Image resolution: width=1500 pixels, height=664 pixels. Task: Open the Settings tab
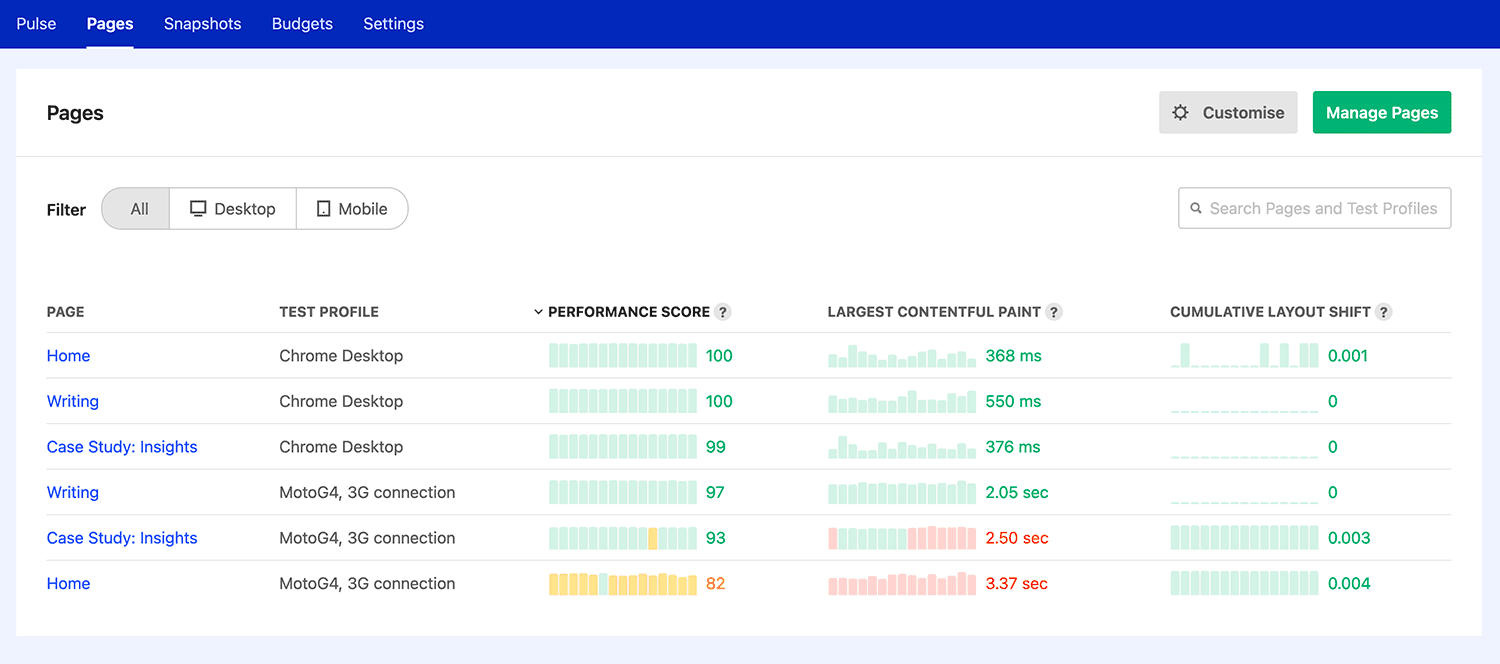tap(393, 23)
